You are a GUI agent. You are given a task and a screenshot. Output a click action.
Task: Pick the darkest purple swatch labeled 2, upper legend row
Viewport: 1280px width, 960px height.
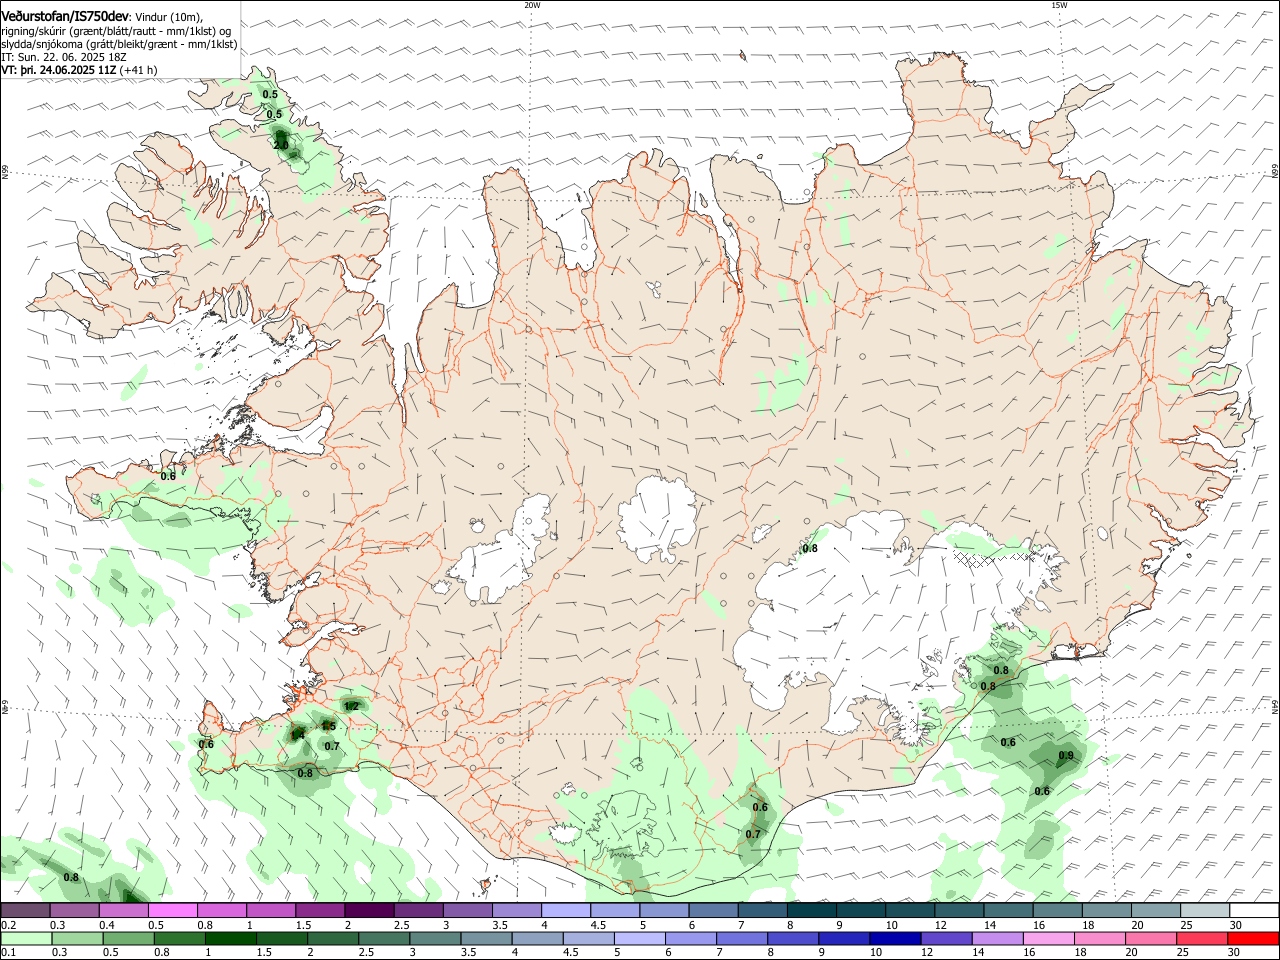tap(368, 910)
